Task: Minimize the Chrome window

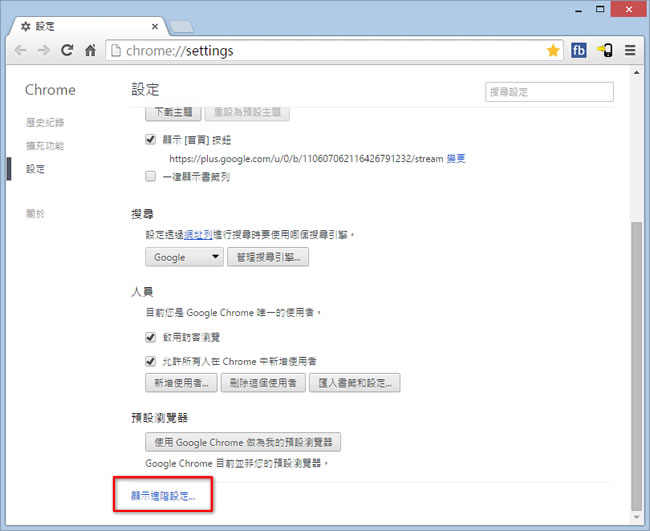Action: pos(578,9)
